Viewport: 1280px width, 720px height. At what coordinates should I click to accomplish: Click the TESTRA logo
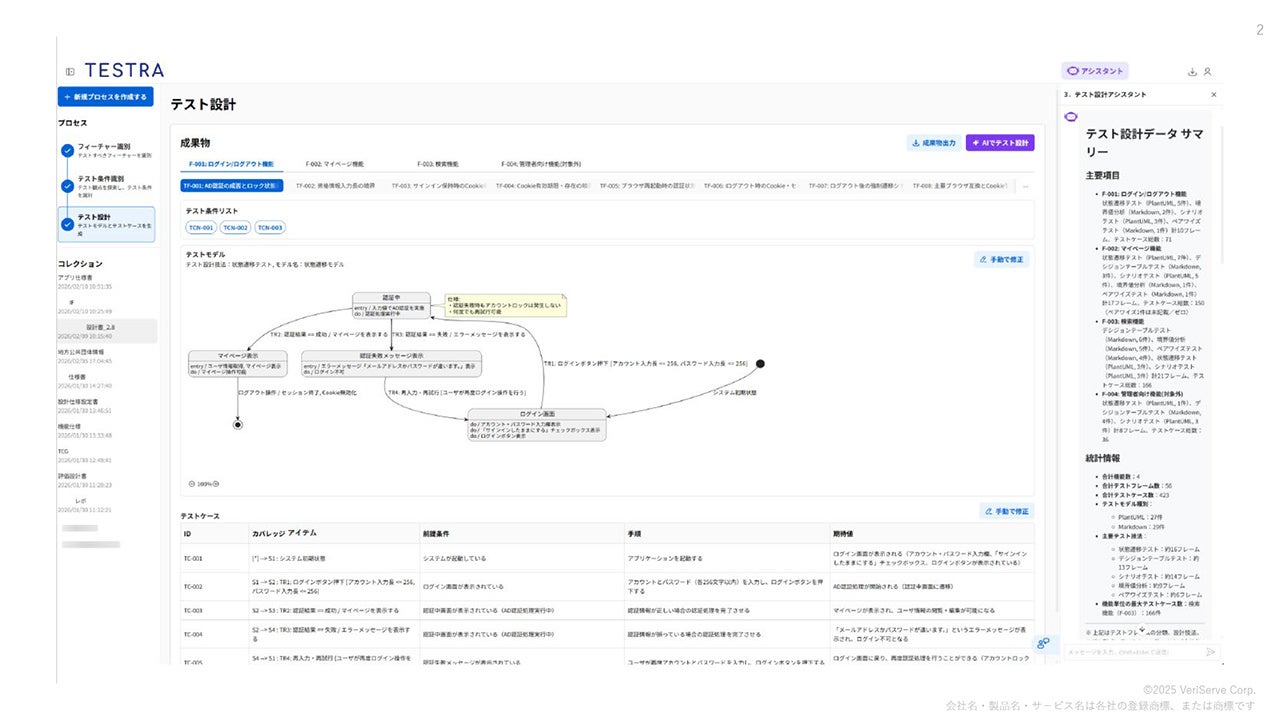[124, 70]
